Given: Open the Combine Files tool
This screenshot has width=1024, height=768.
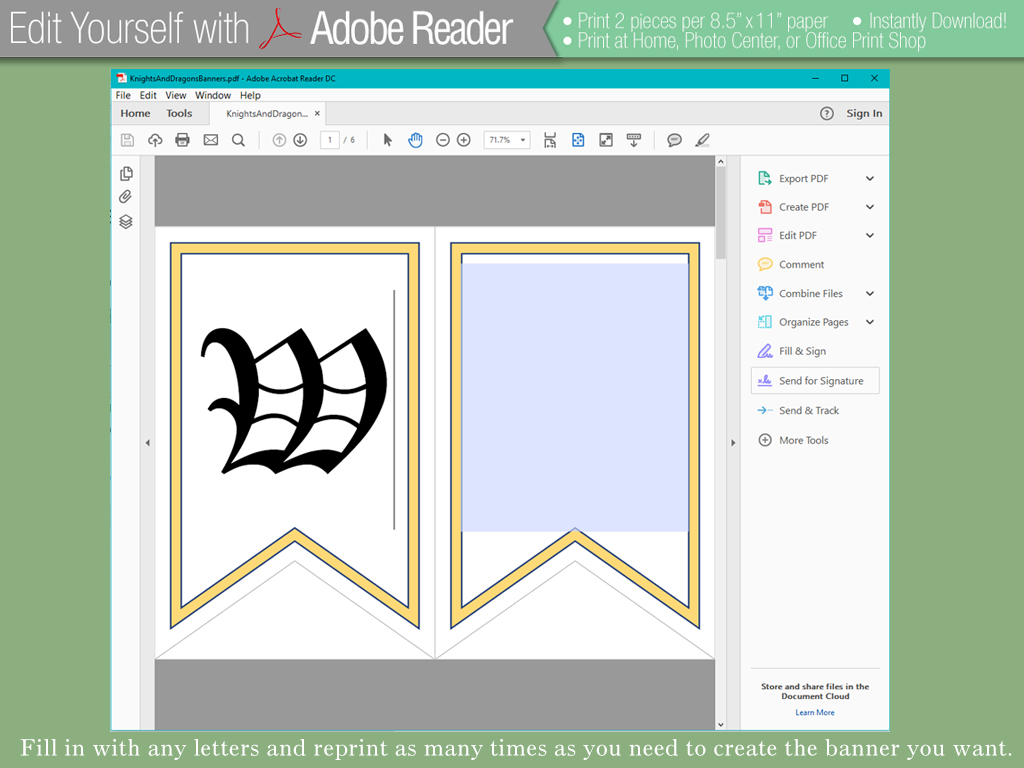Looking at the screenshot, I should pyautogui.click(x=810, y=293).
